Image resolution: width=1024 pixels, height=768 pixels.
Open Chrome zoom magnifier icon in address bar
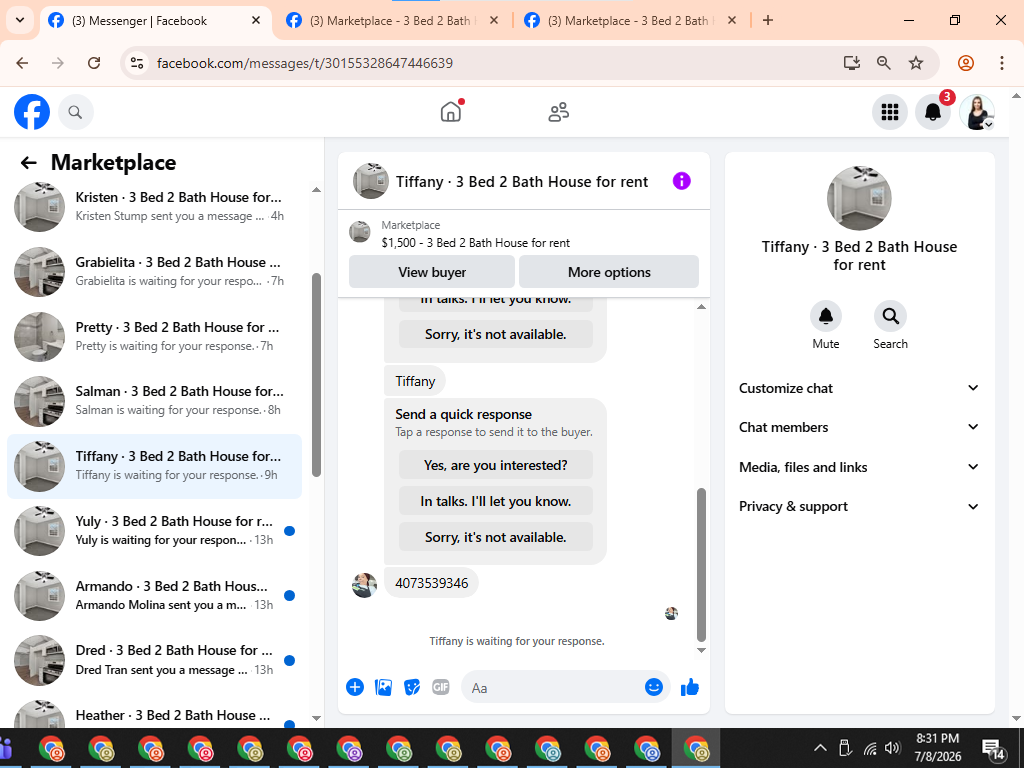point(884,63)
